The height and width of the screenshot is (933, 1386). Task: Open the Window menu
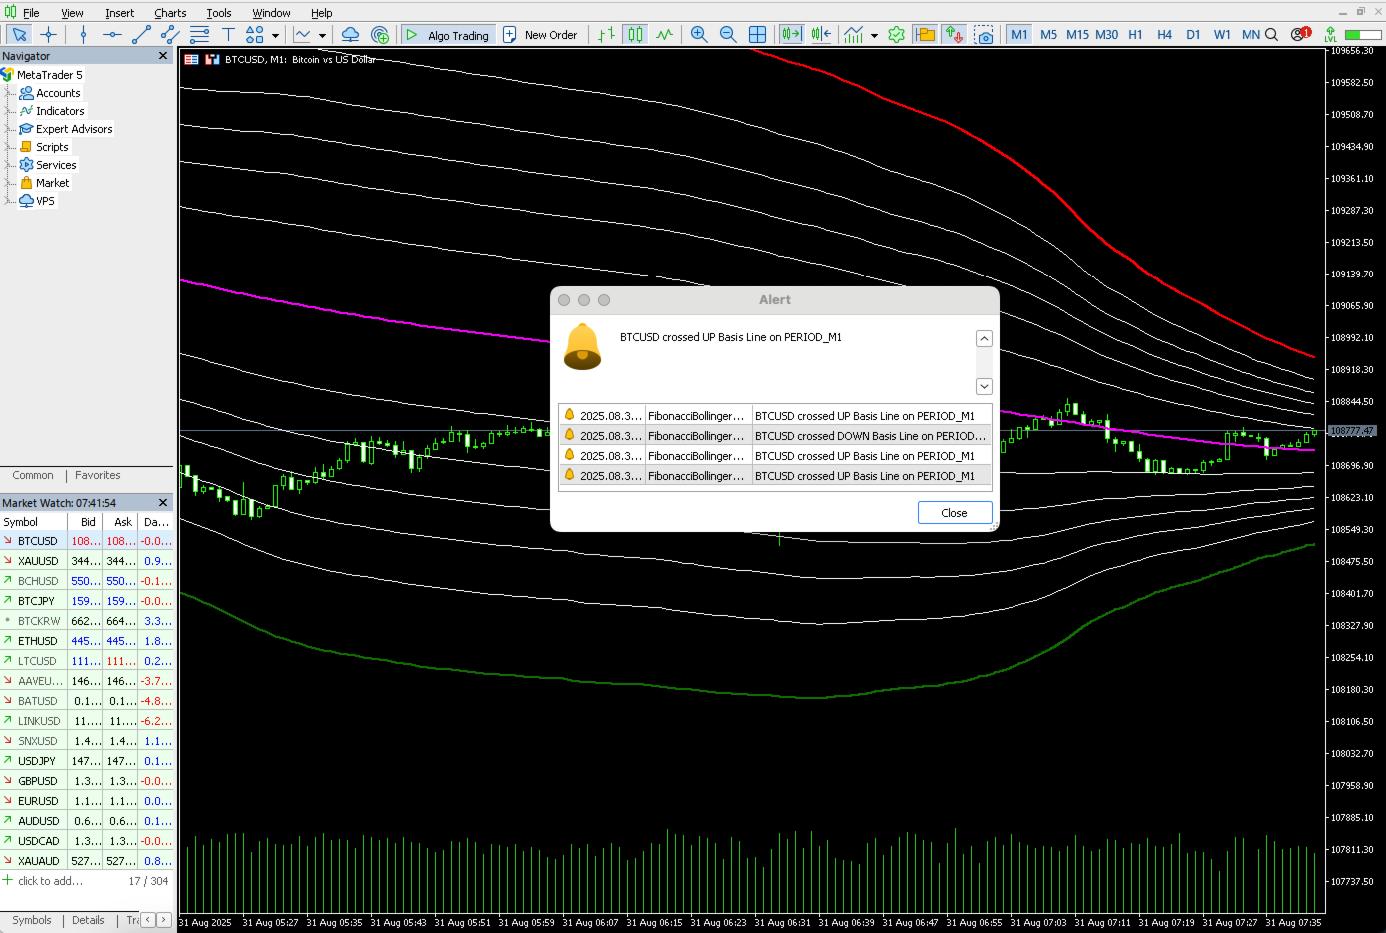(271, 13)
